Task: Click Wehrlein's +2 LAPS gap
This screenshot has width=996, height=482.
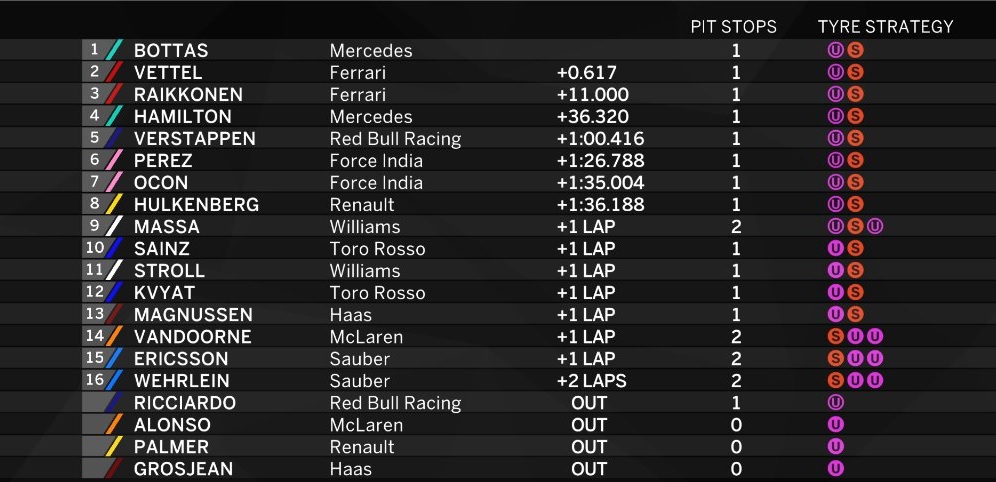Action: [x=587, y=381]
